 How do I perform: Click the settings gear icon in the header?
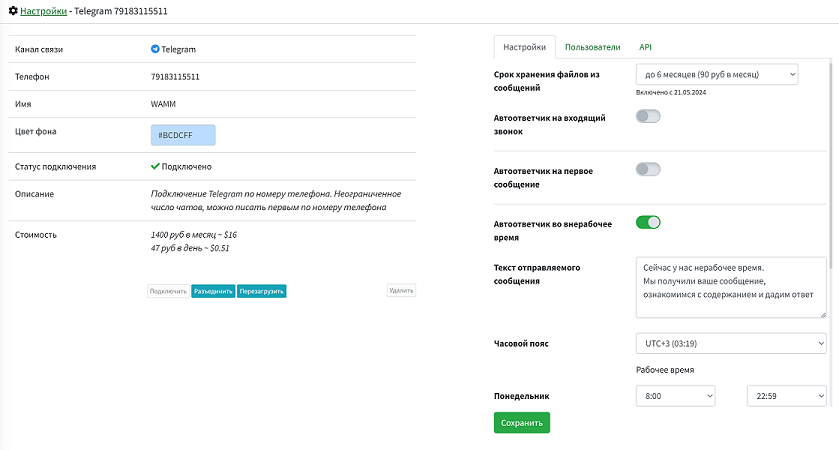coord(13,11)
